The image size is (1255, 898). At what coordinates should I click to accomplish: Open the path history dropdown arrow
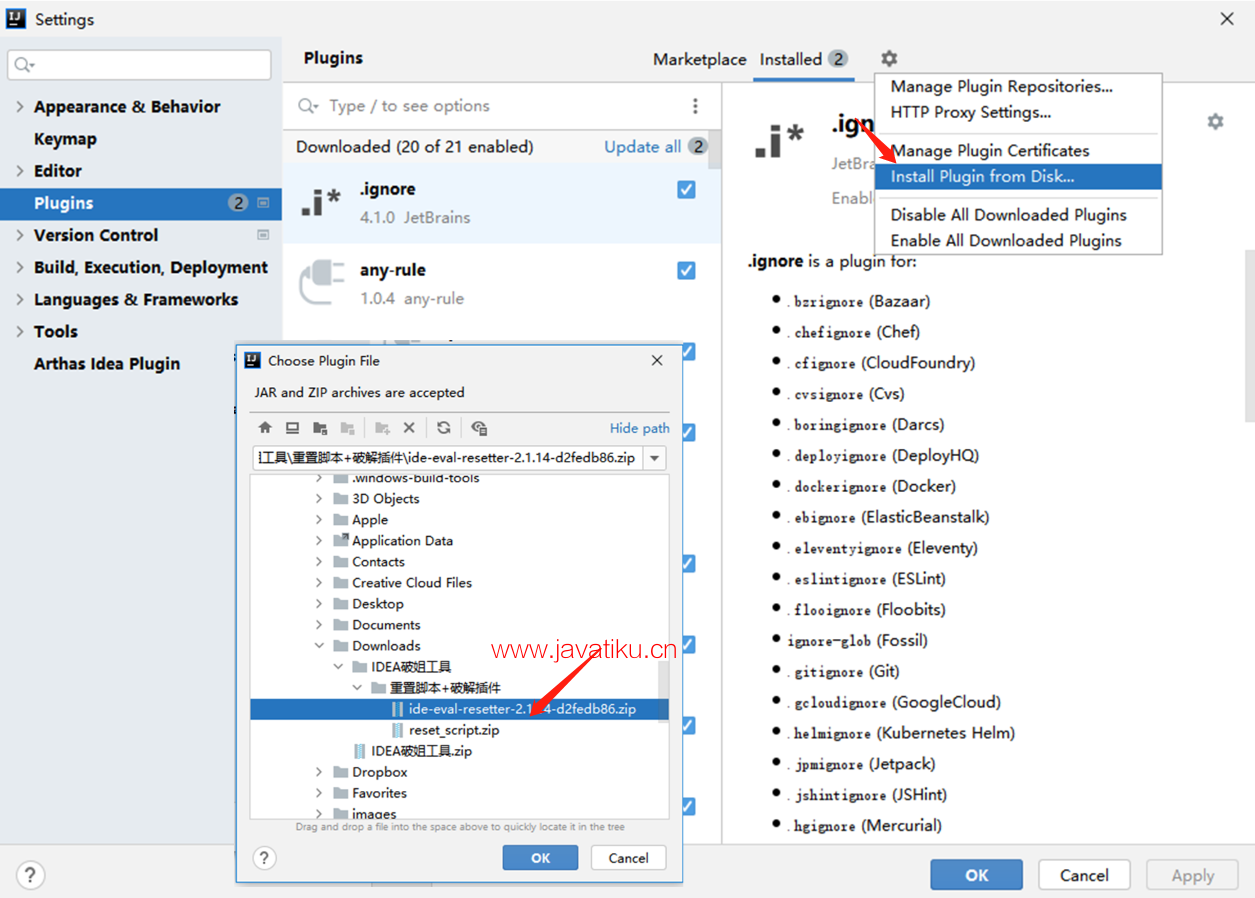pos(655,458)
